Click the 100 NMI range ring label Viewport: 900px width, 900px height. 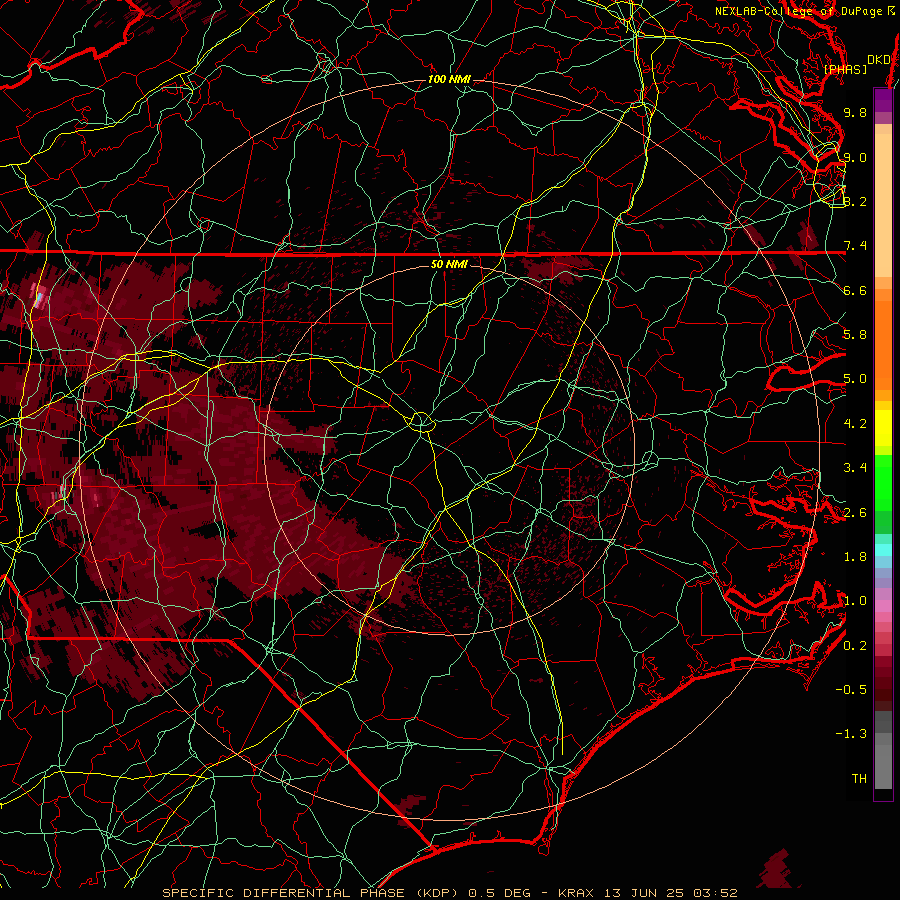click(x=449, y=79)
